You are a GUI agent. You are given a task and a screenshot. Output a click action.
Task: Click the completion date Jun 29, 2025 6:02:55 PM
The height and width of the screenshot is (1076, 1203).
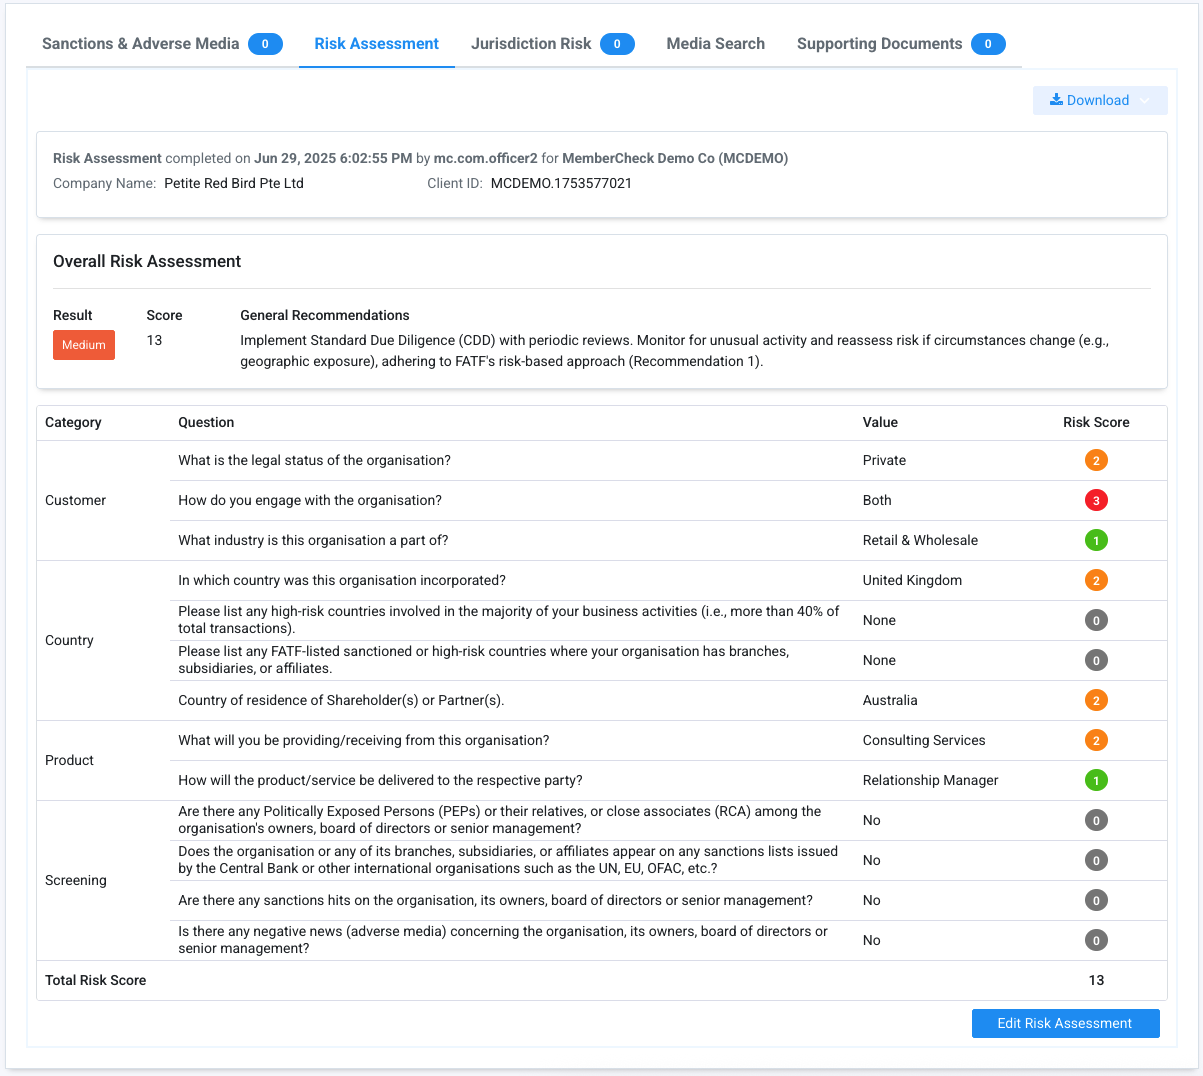pyautogui.click(x=333, y=158)
